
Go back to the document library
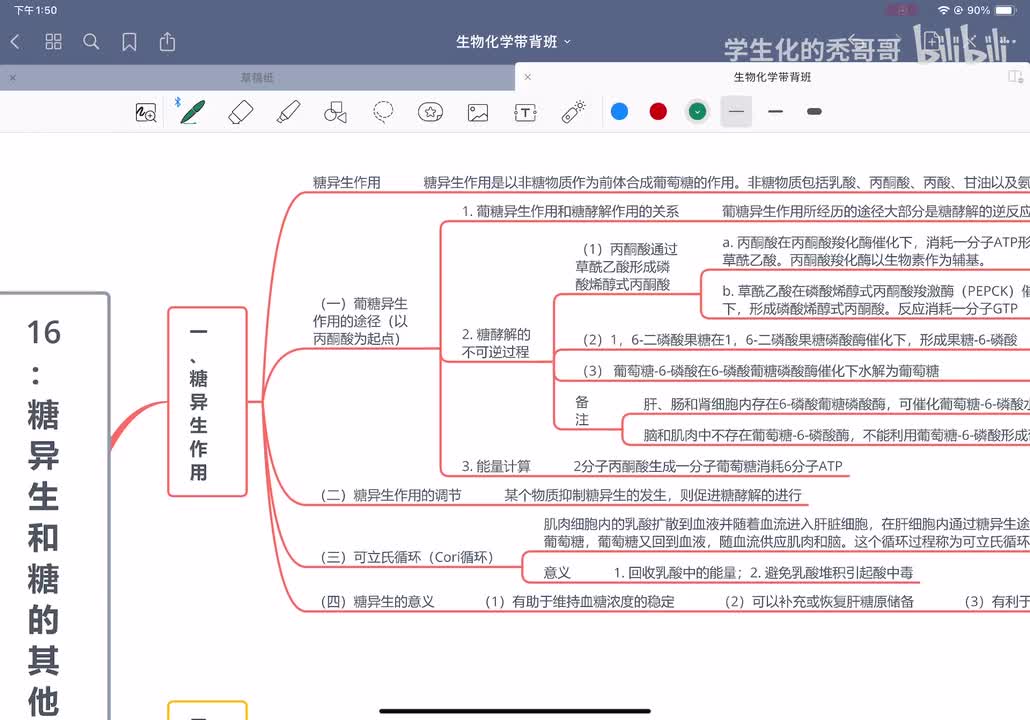(x=15, y=42)
